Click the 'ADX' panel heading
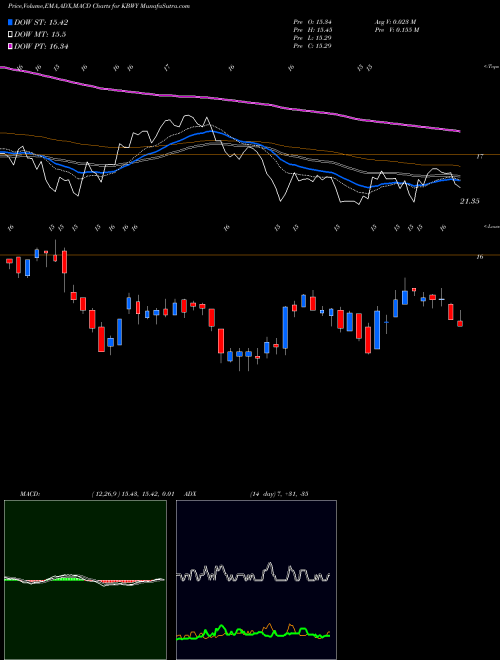This screenshot has height=660, width=500. click(x=190, y=494)
